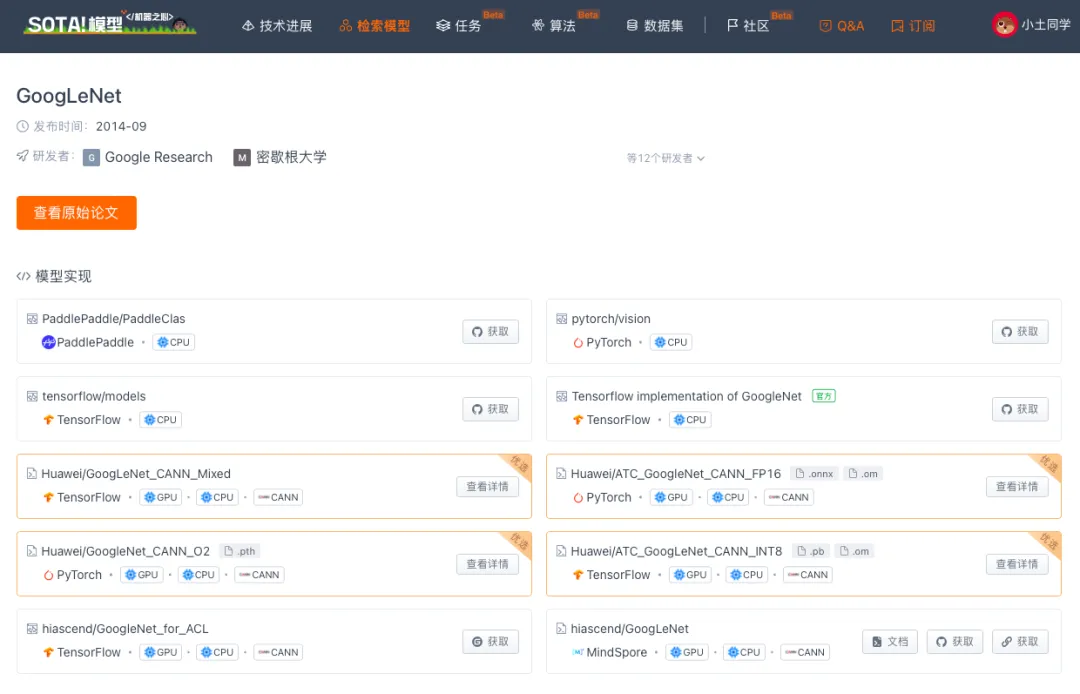1080x694 pixels.
Task: Click the .pb file tag
Action: point(811,551)
